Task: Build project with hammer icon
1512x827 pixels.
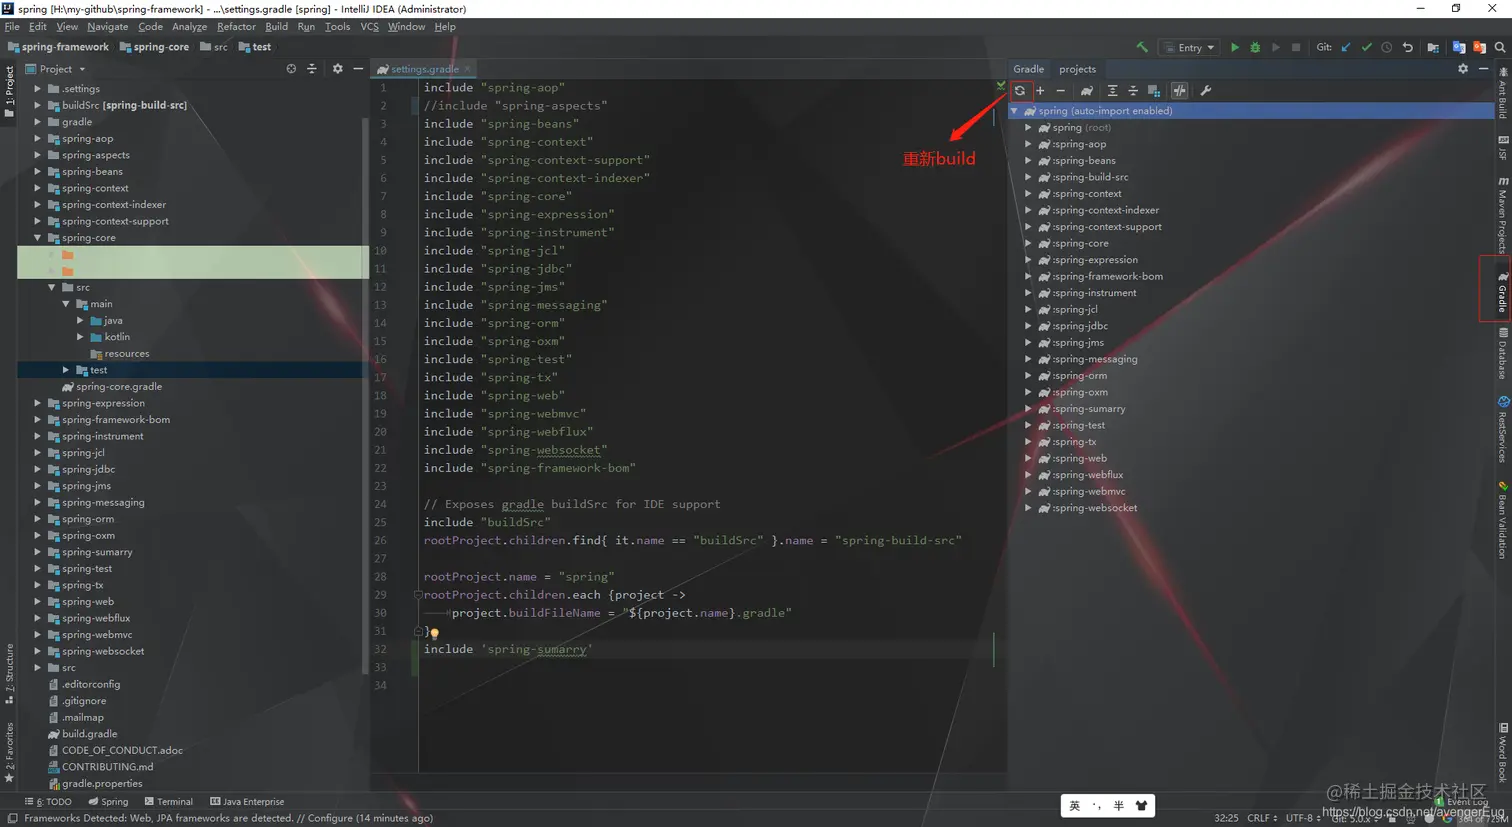Action: tap(1142, 47)
